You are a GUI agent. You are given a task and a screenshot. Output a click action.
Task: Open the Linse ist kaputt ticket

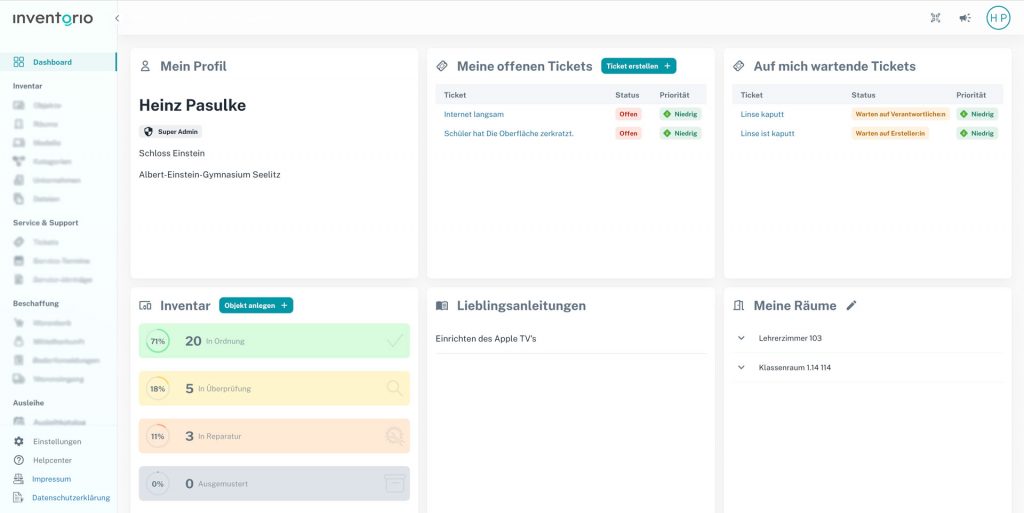pyautogui.click(x=767, y=133)
